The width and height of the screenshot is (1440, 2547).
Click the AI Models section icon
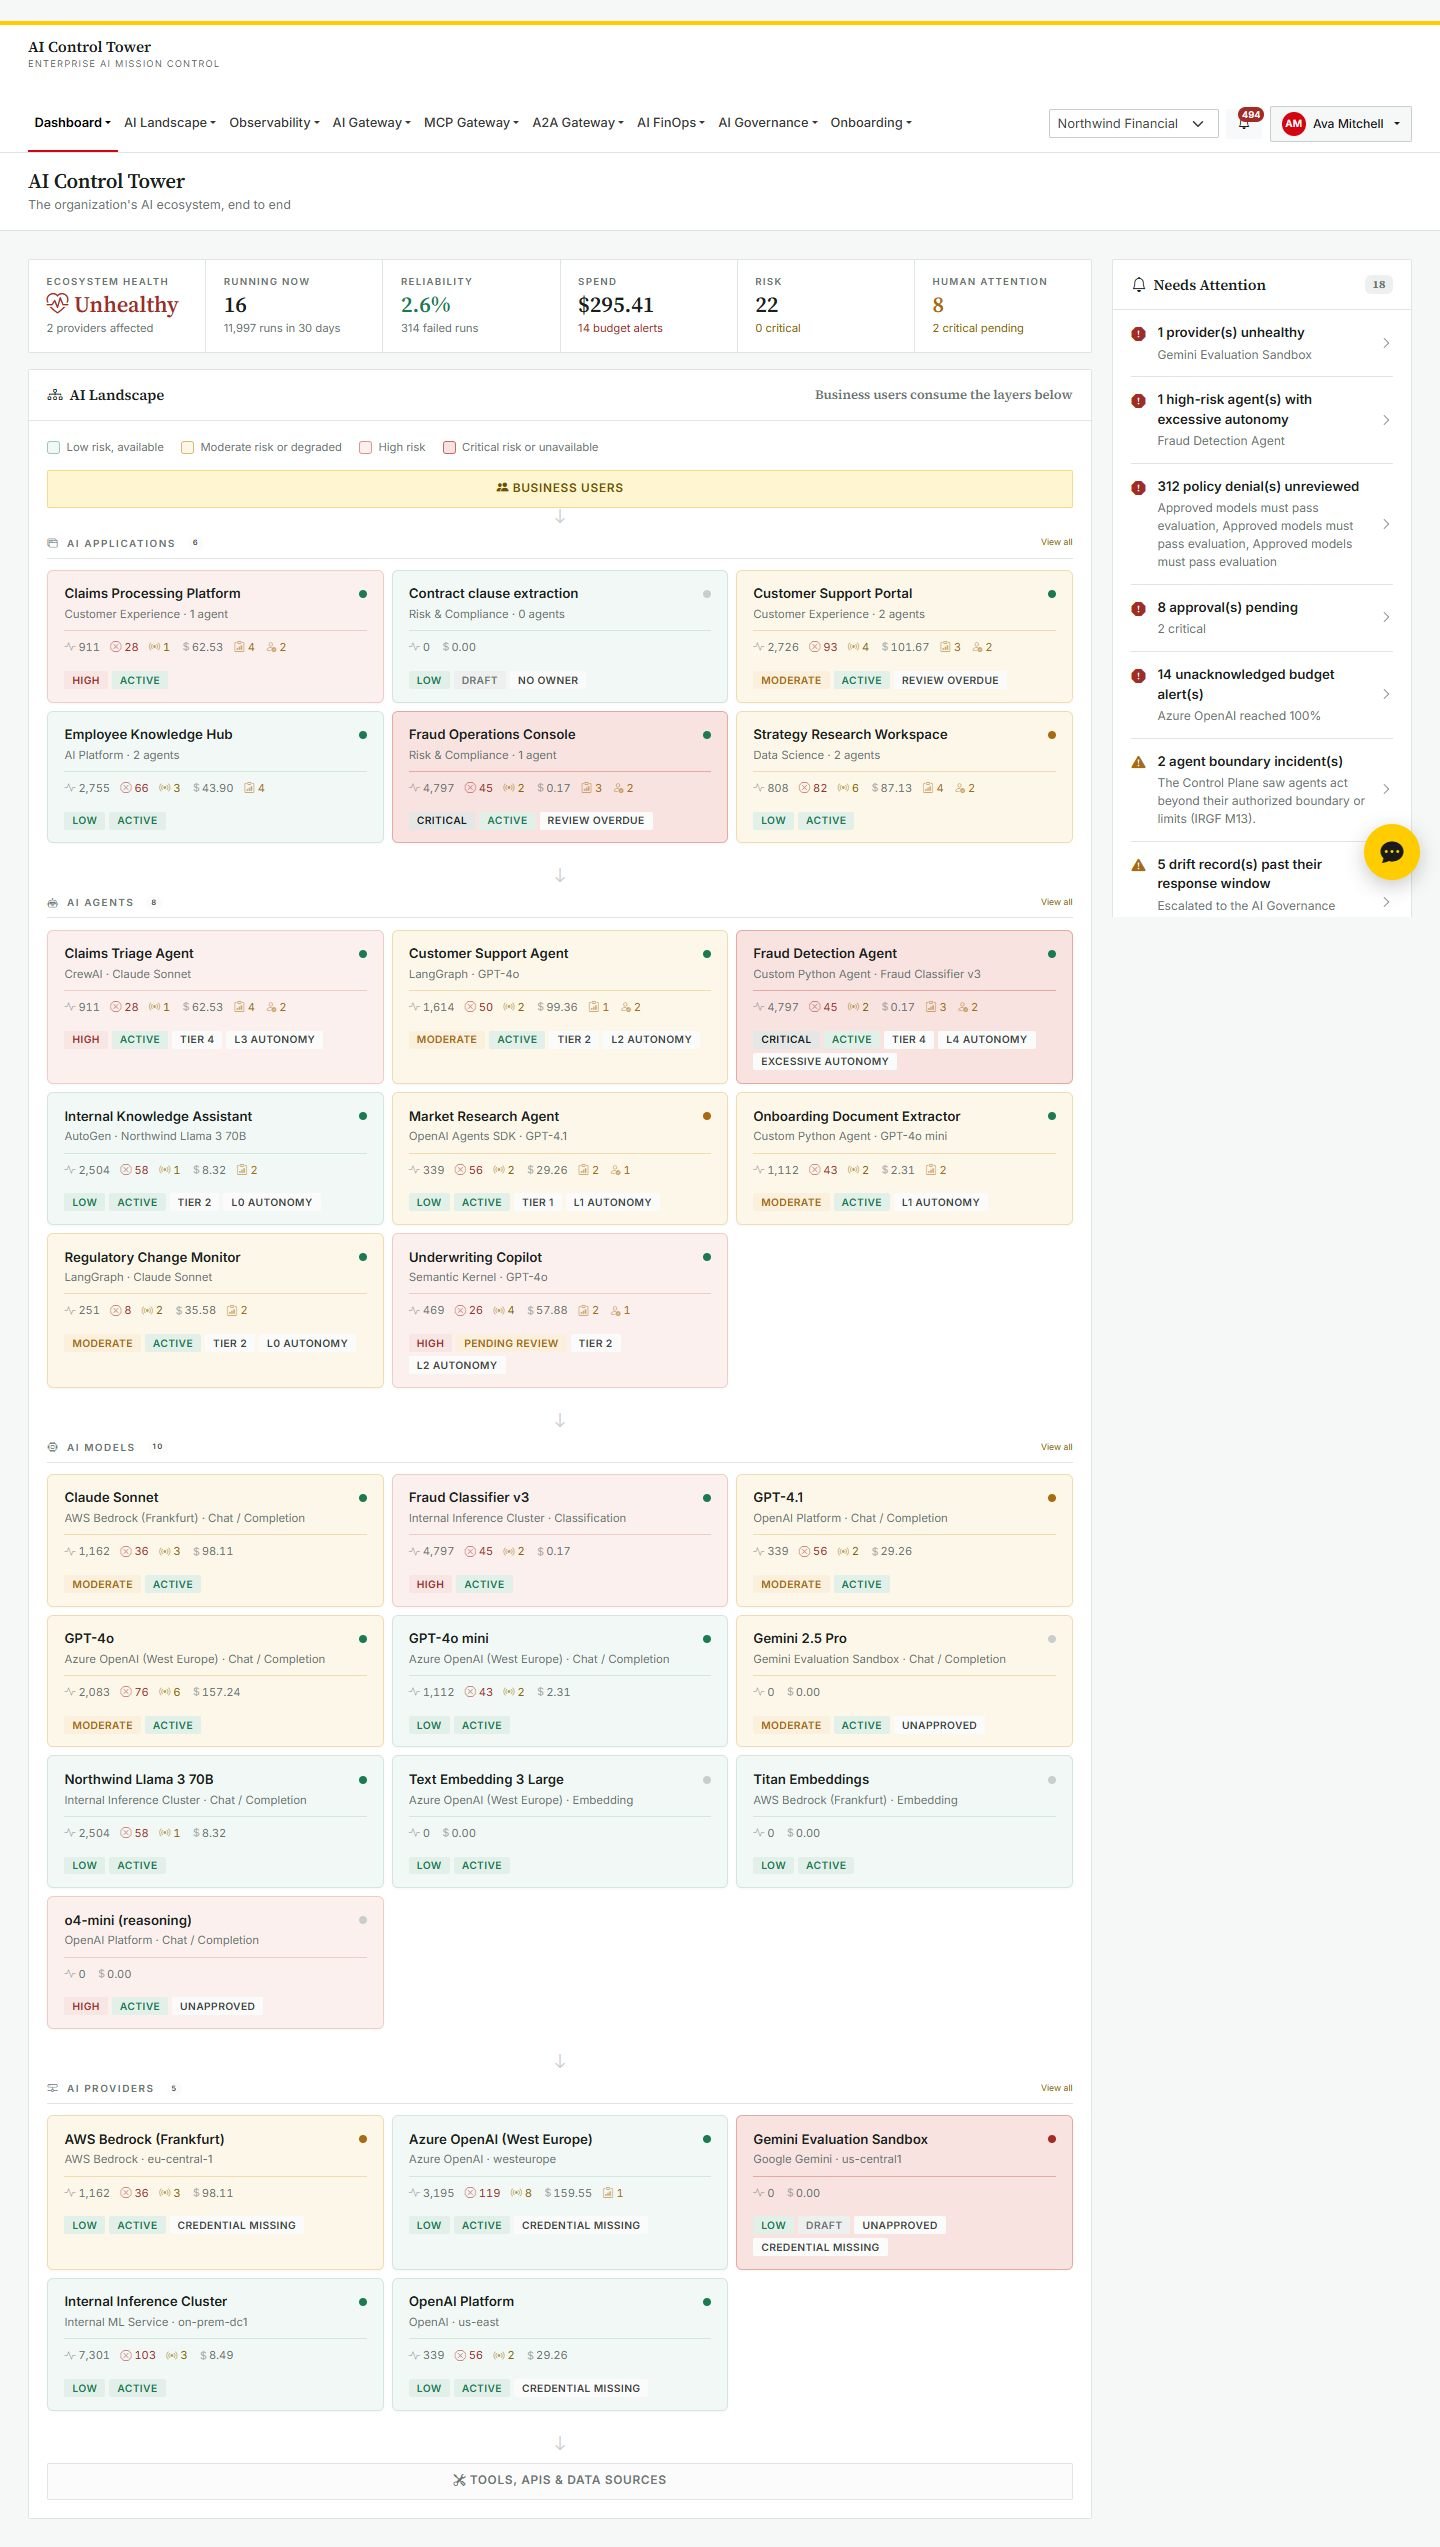pos(53,1447)
